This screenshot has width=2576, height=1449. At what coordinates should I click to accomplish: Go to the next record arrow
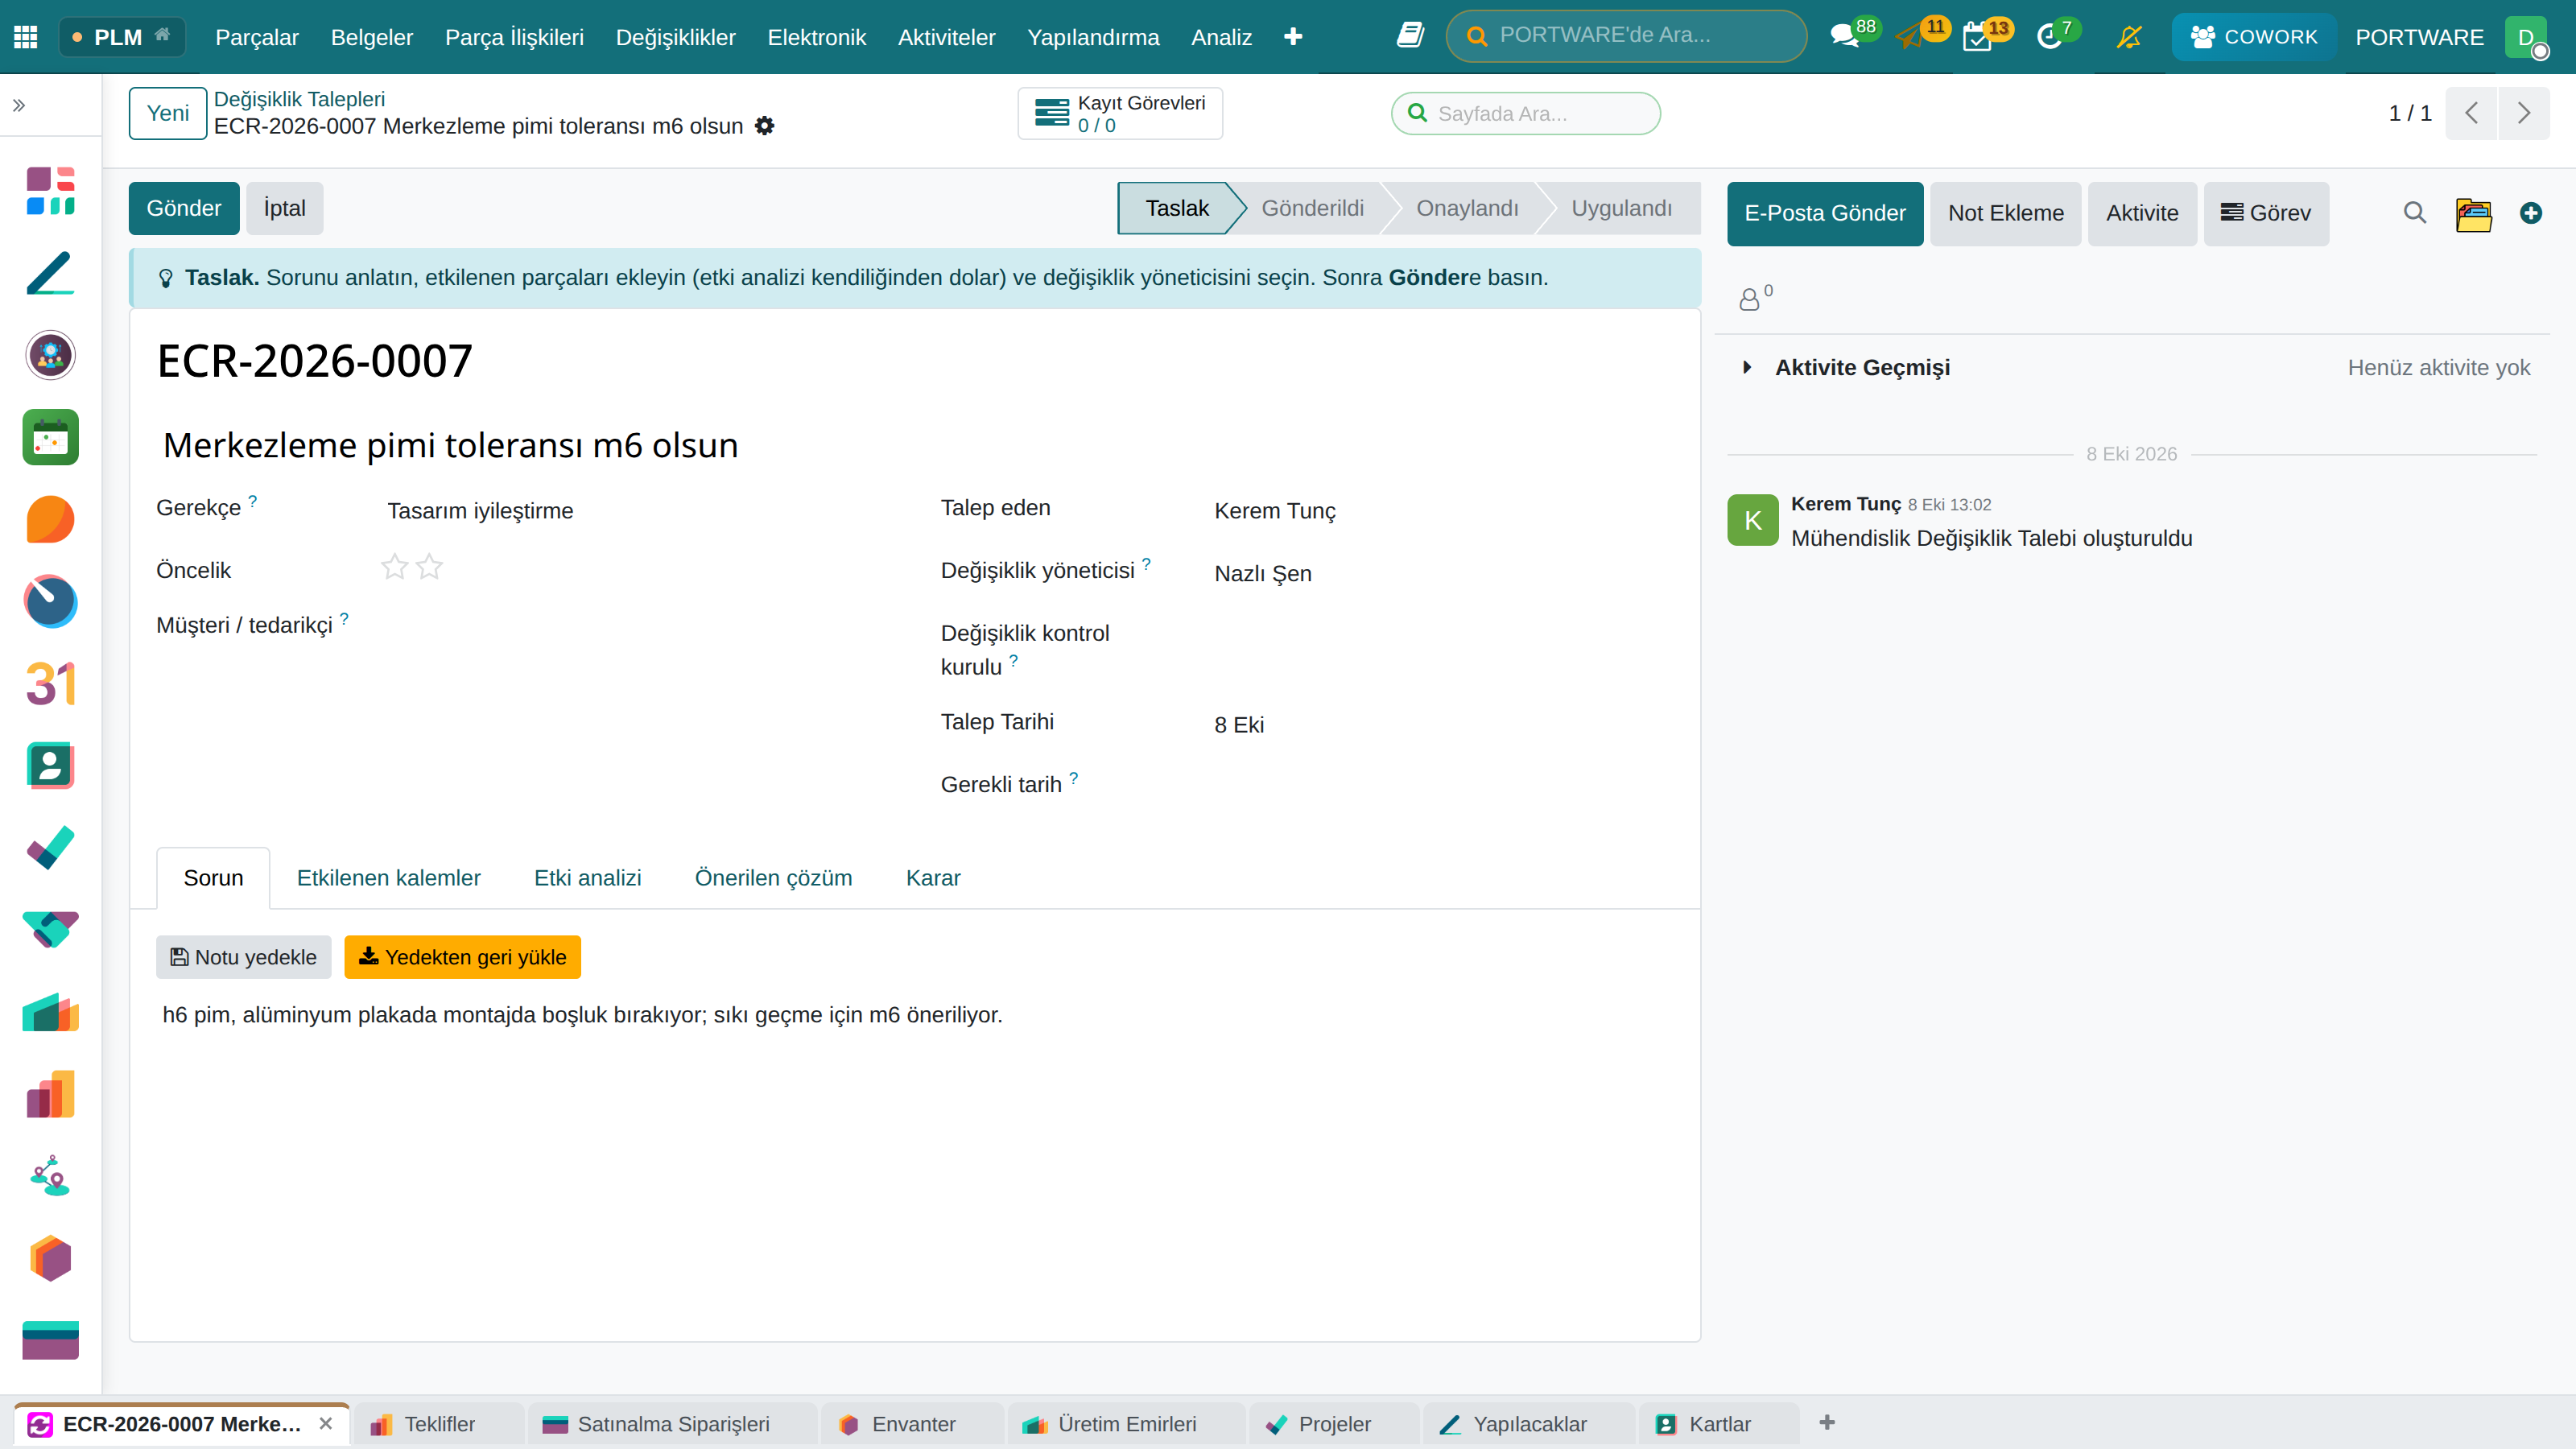2524,113
